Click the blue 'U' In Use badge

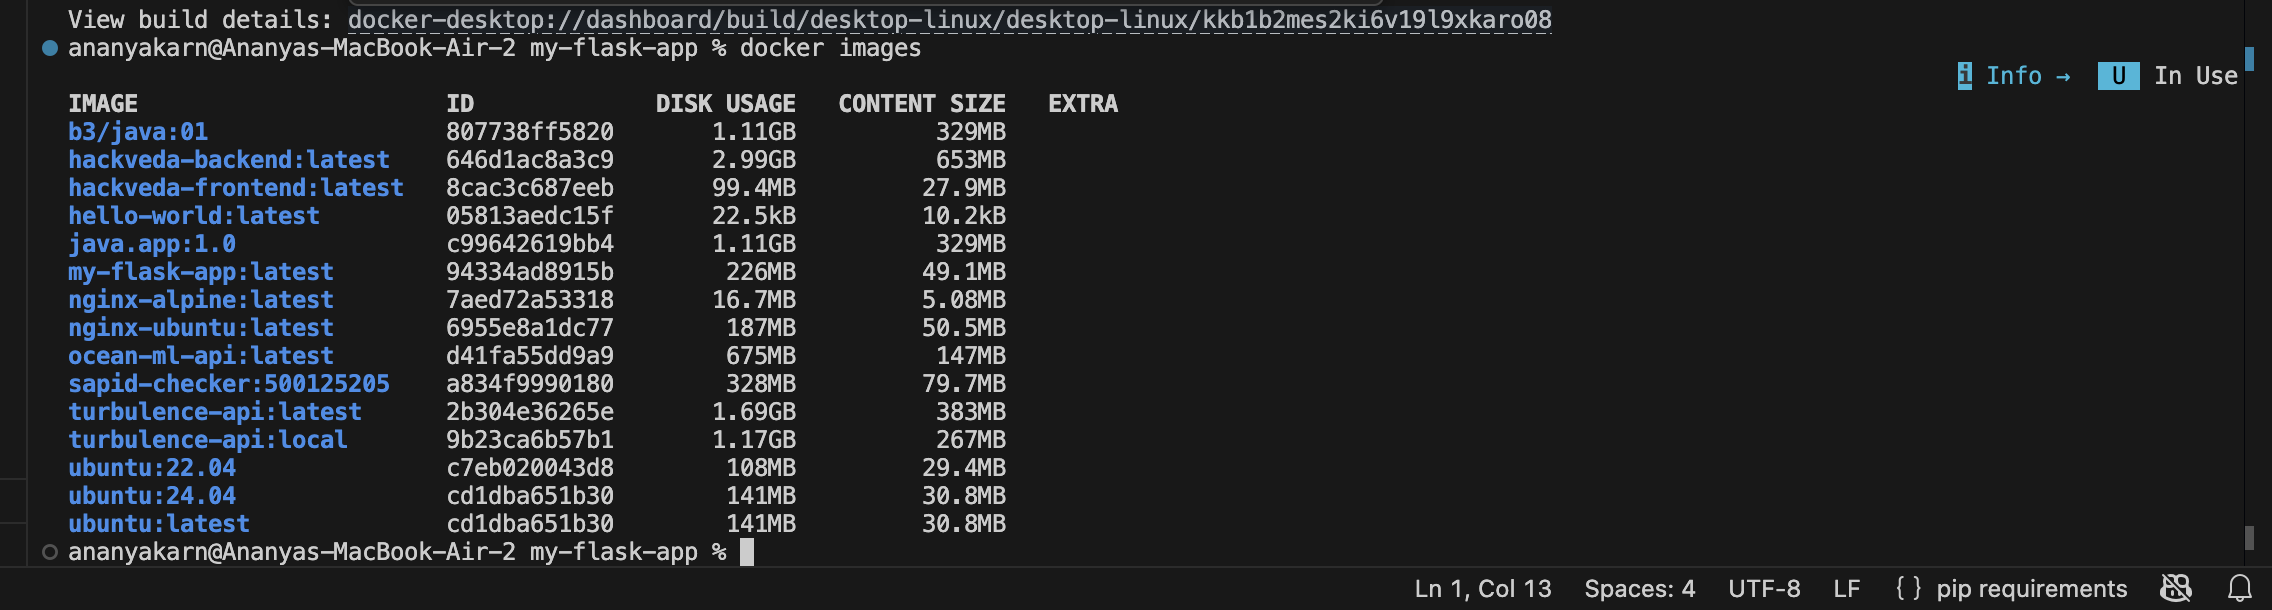pyautogui.click(x=2119, y=75)
